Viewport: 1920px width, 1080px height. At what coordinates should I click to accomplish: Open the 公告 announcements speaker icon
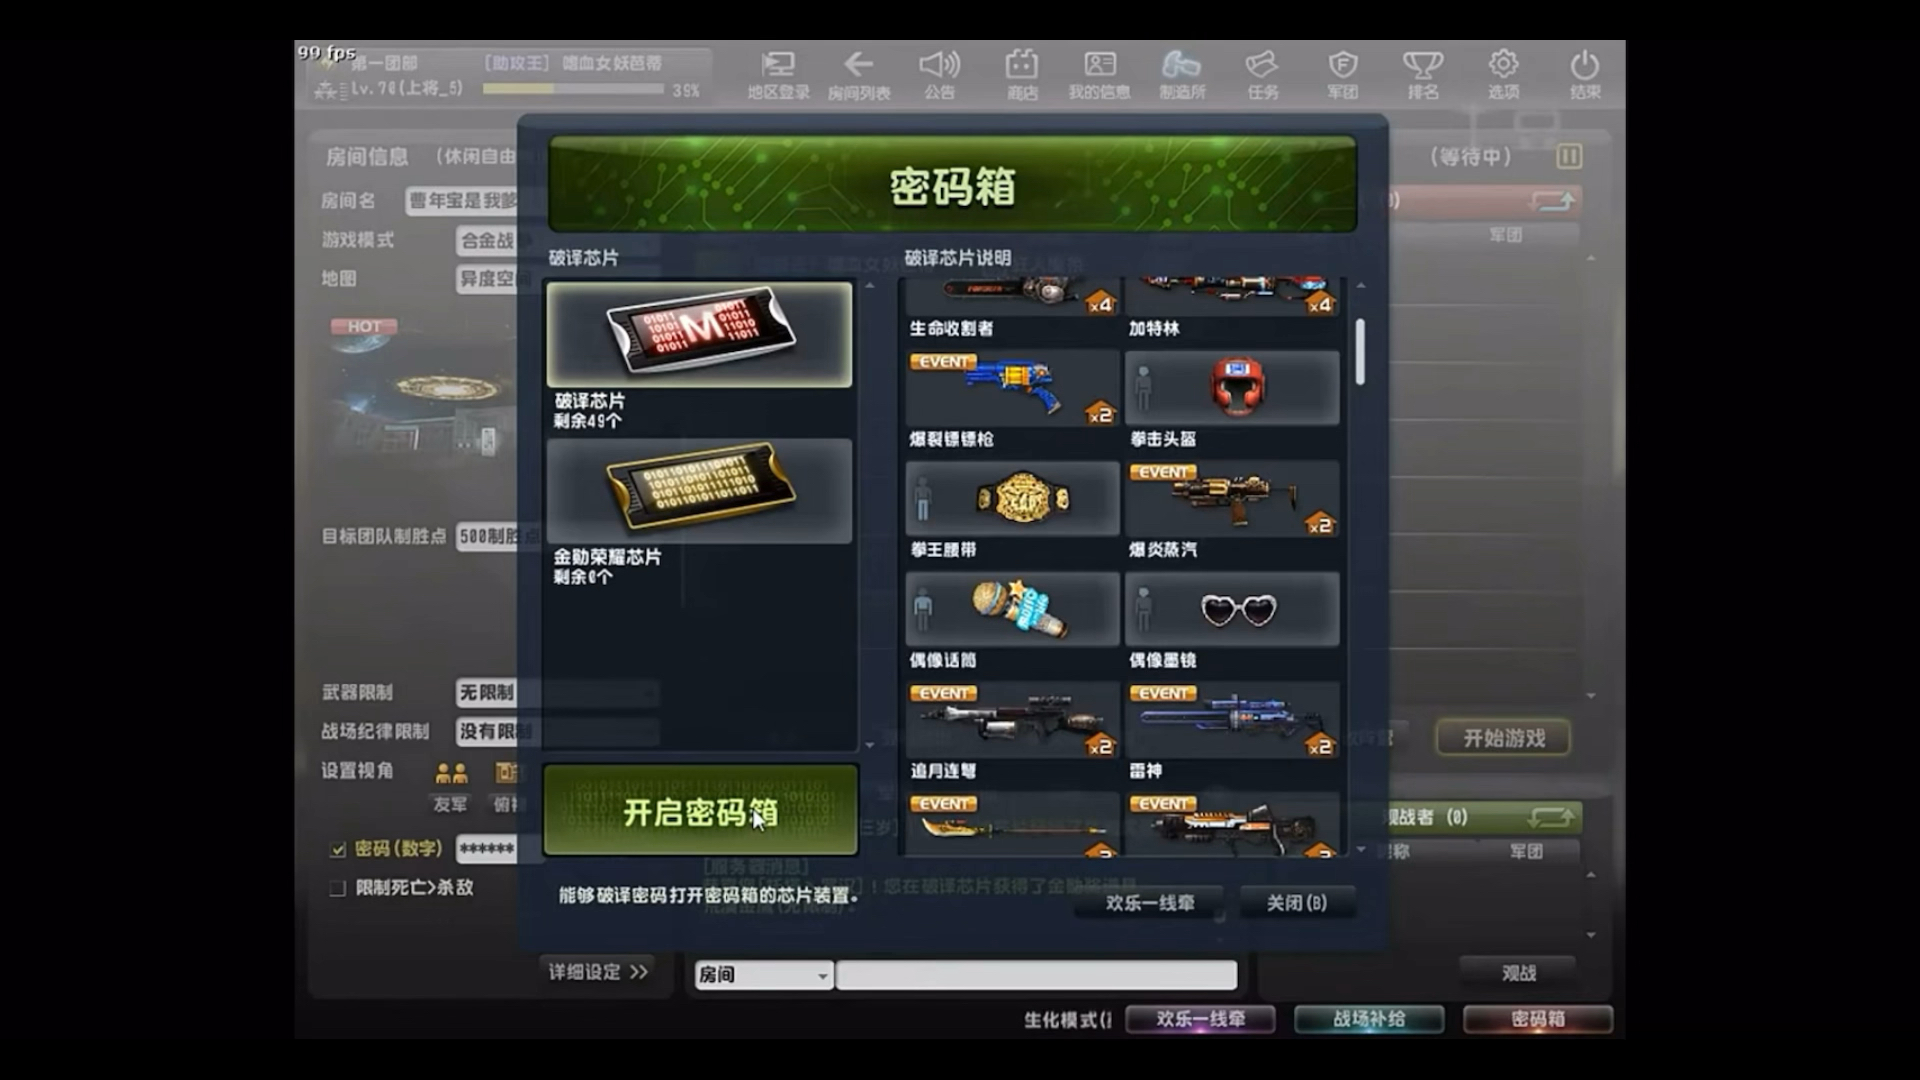[939, 75]
